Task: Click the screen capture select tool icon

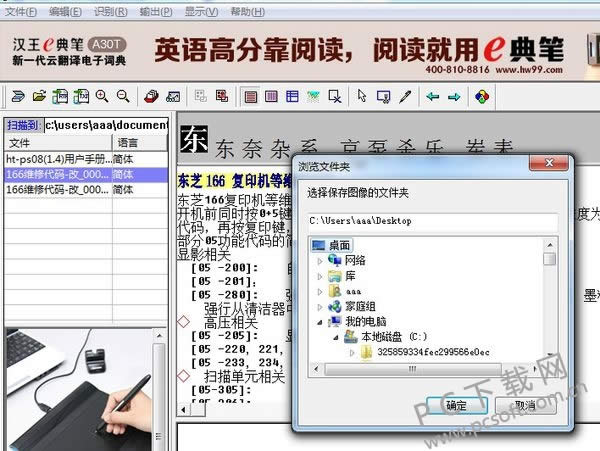Action: [x=383, y=97]
